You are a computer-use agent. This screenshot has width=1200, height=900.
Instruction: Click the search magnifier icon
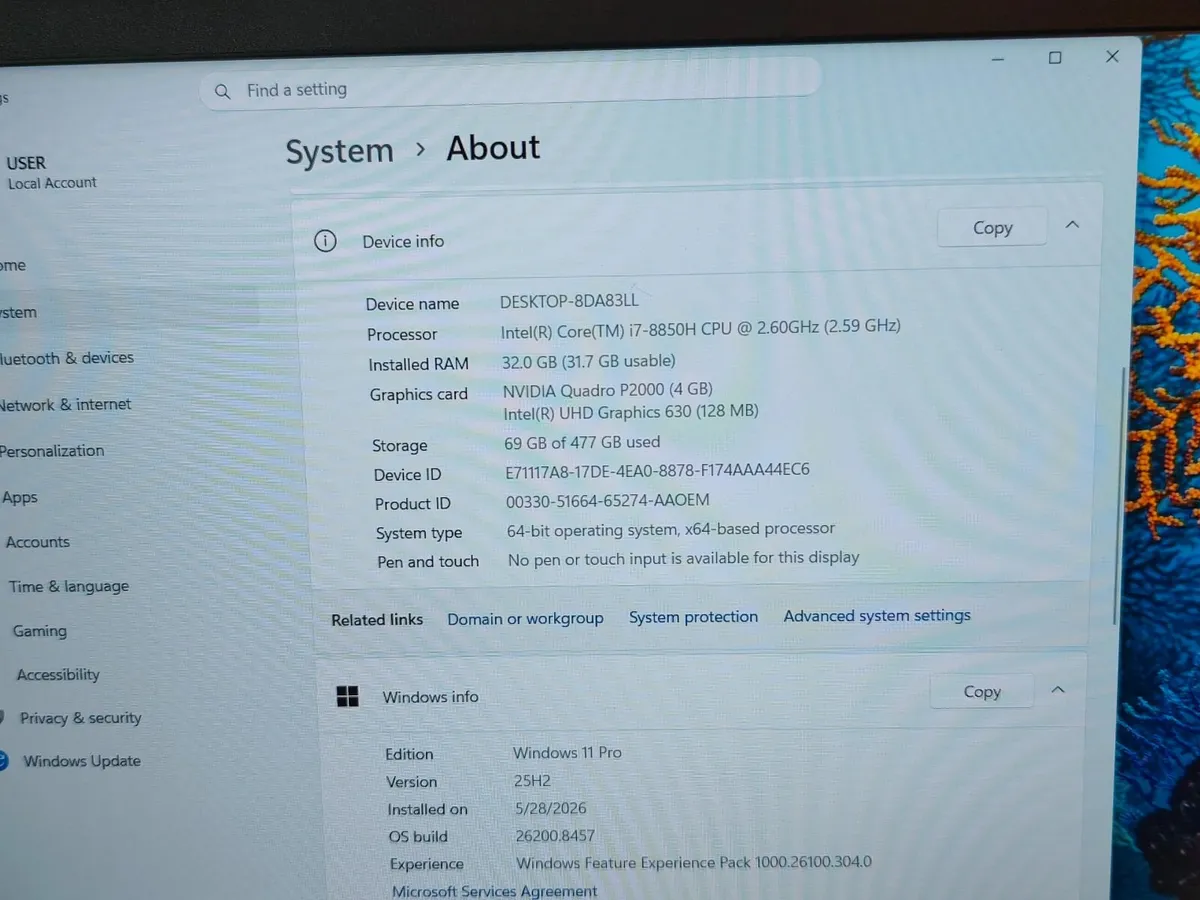point(223,91)
